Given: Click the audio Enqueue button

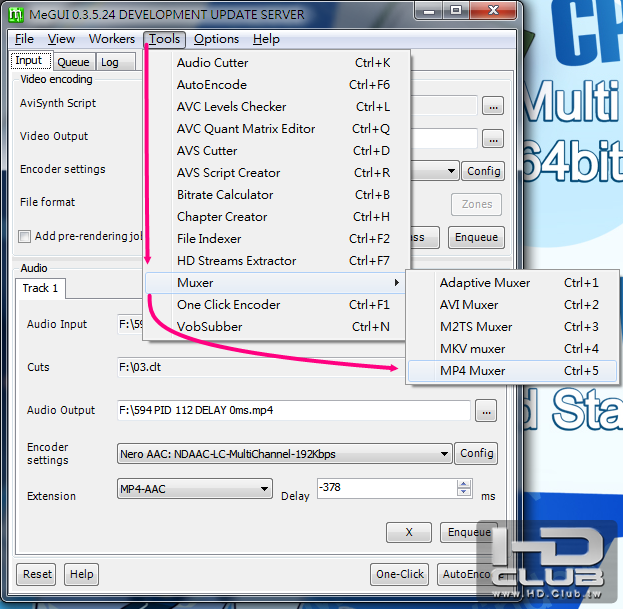Looking at the screenshot, I should click(469, 532).
